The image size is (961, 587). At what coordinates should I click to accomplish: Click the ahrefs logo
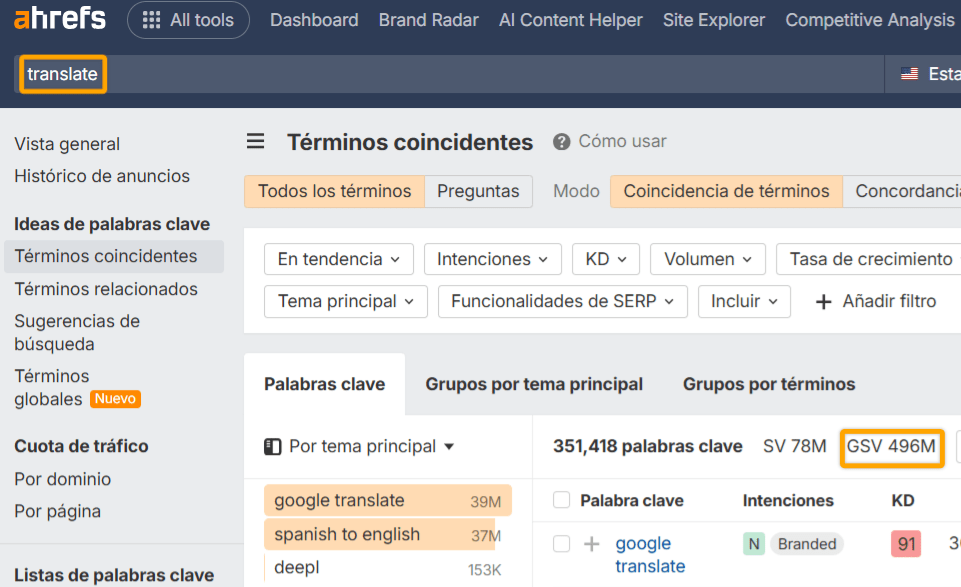click(x=59, y=18)
